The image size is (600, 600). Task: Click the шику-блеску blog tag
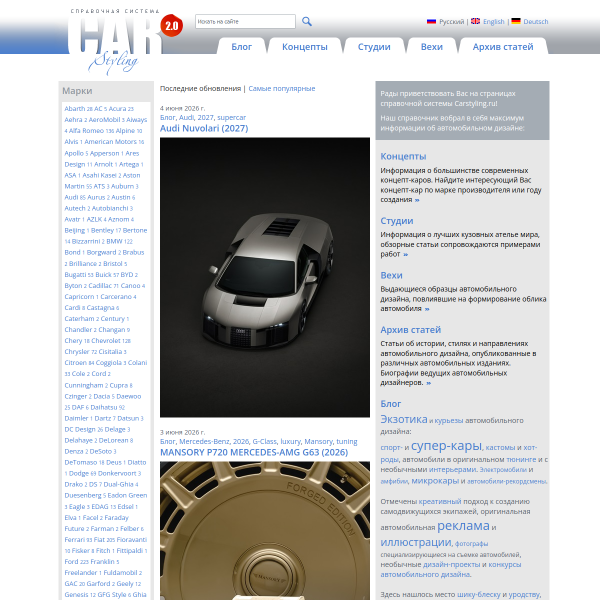479,595
